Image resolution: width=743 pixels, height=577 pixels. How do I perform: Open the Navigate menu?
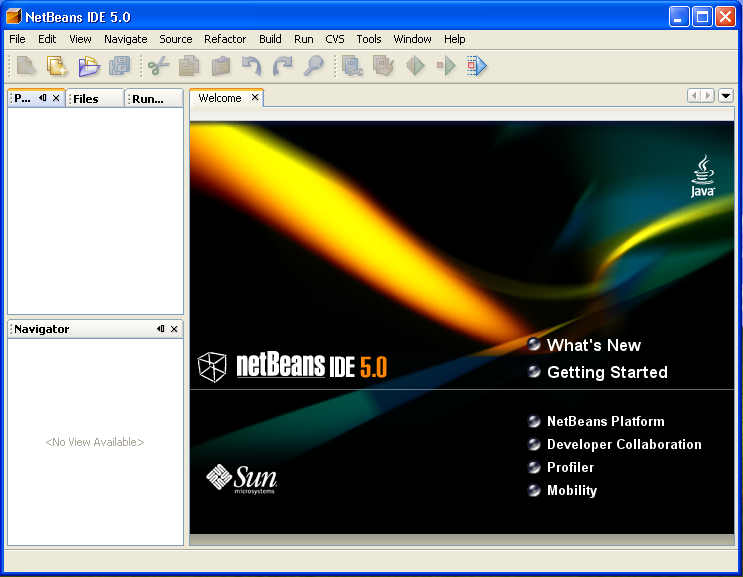[x=126, y=39]
